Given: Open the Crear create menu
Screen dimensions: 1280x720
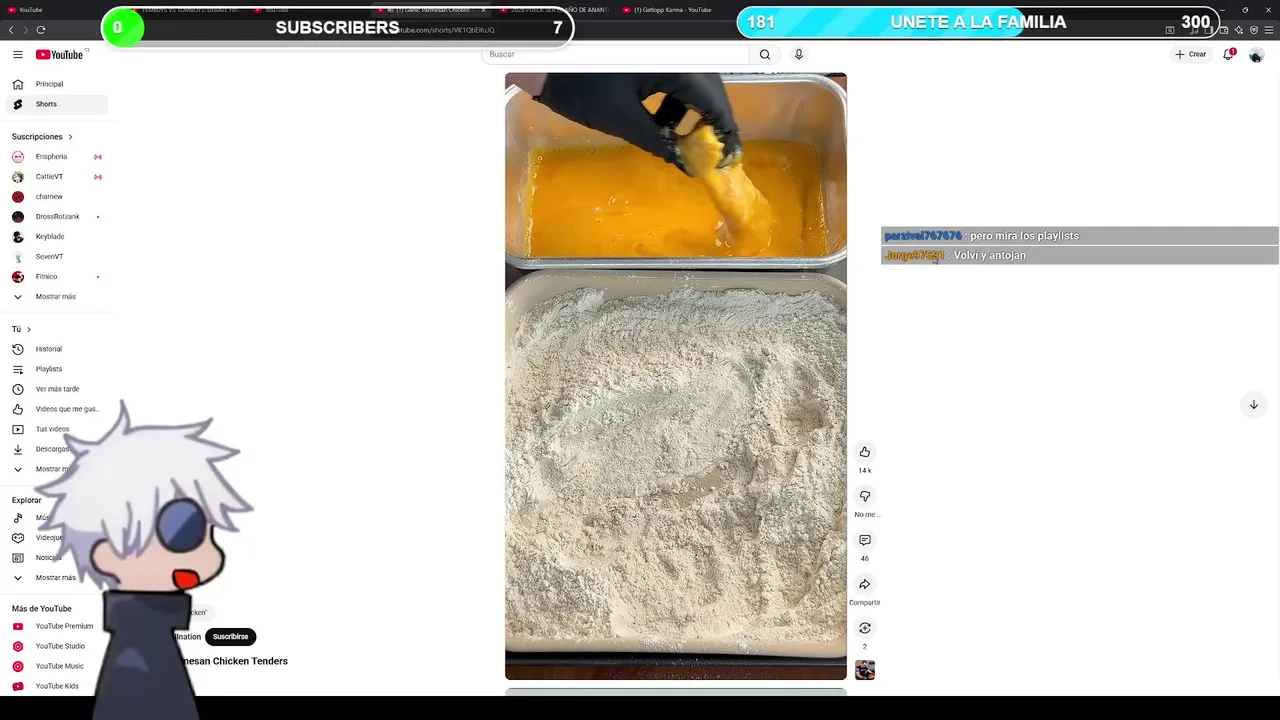Looking at the screenshot, I should (x=1191, y=54).
